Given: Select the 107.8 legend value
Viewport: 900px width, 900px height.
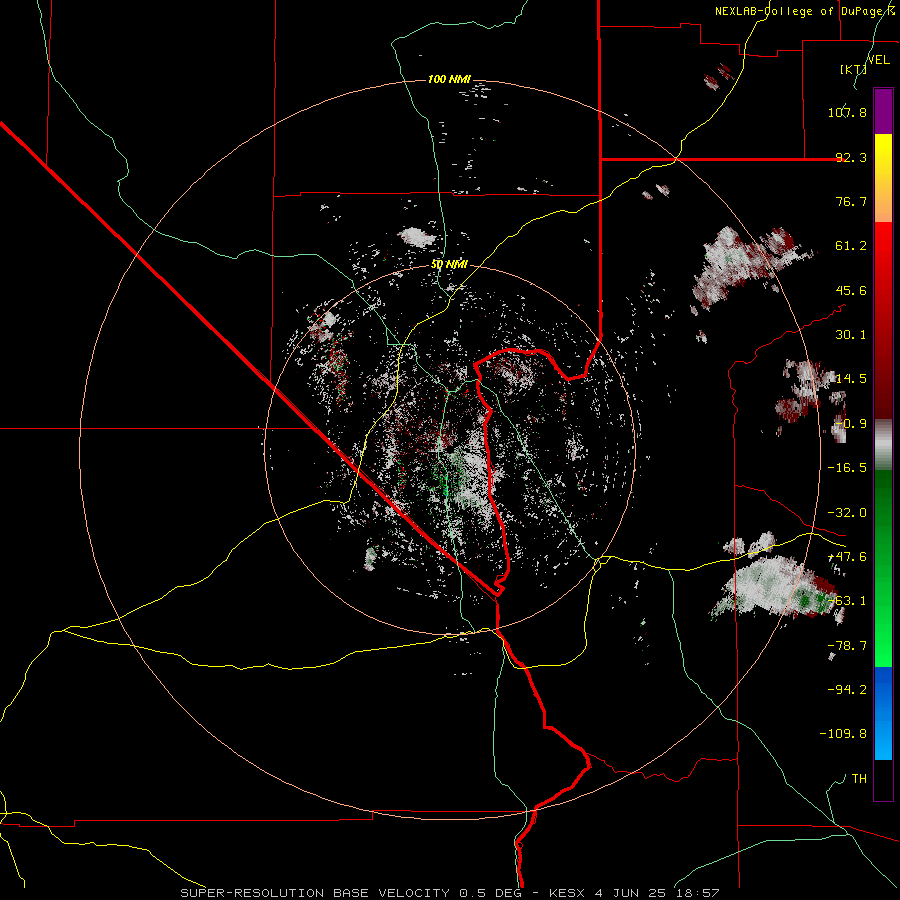Looking at the screenshot, I should (847, 112).
